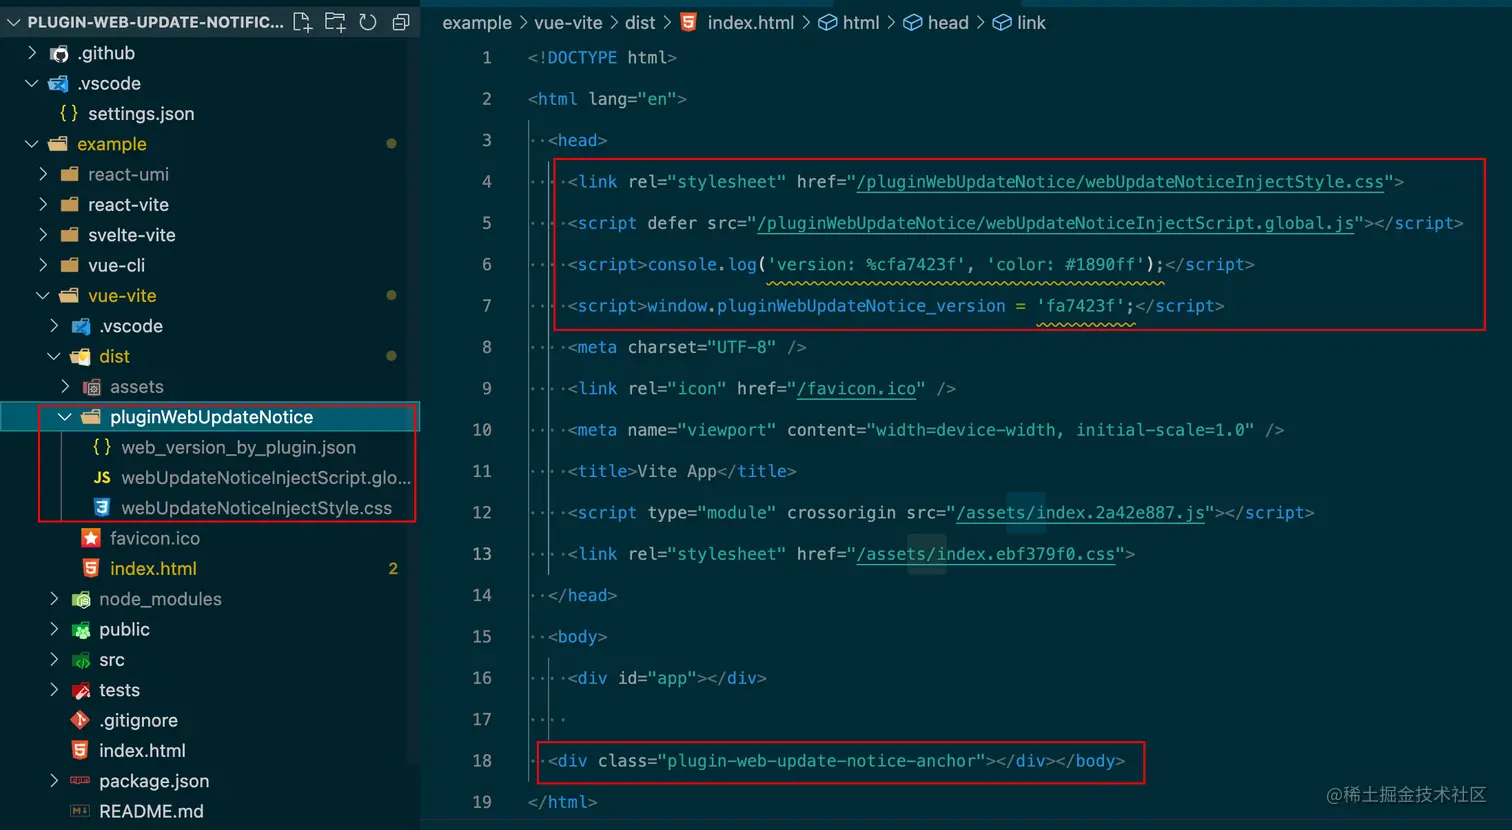Click line number 18 in the gutter
Screen dimensions: 1512x830
click(482, 761)
